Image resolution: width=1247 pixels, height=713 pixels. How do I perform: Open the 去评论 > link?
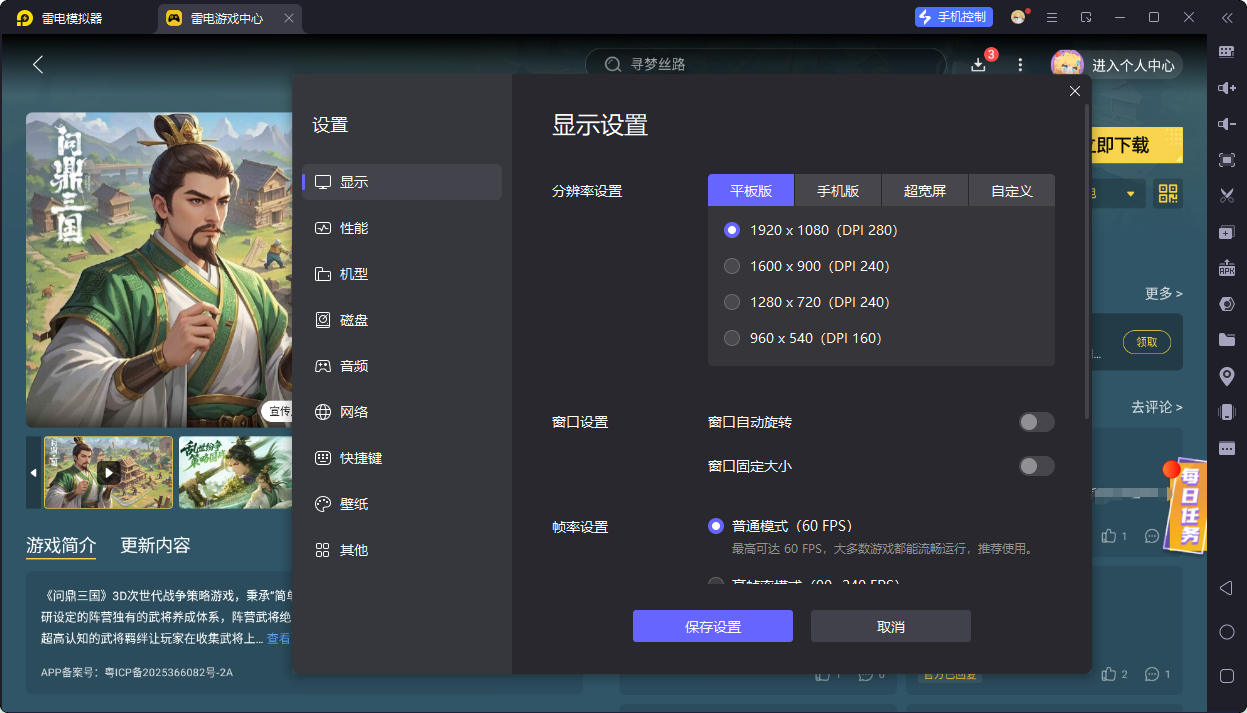pyautogui.click(x=1157, y=407)
